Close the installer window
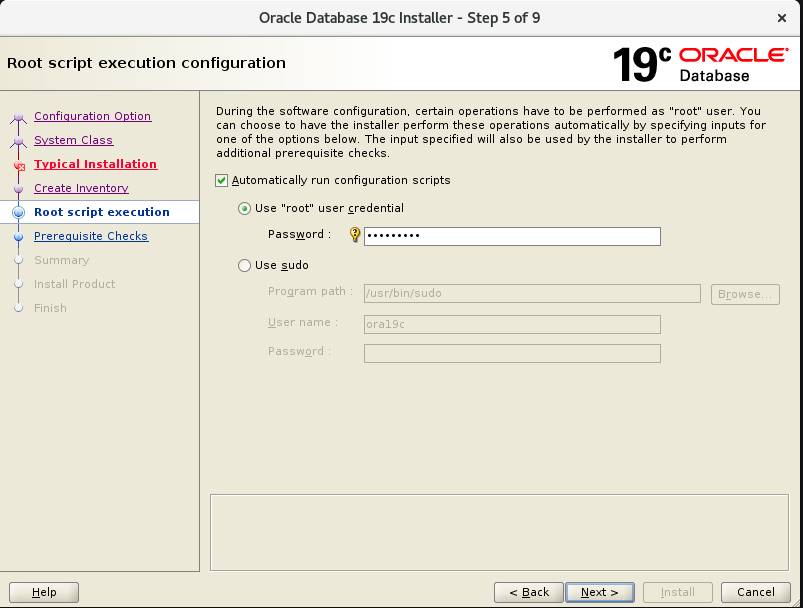The image size is (803, 608). click(x=781, y=18)
